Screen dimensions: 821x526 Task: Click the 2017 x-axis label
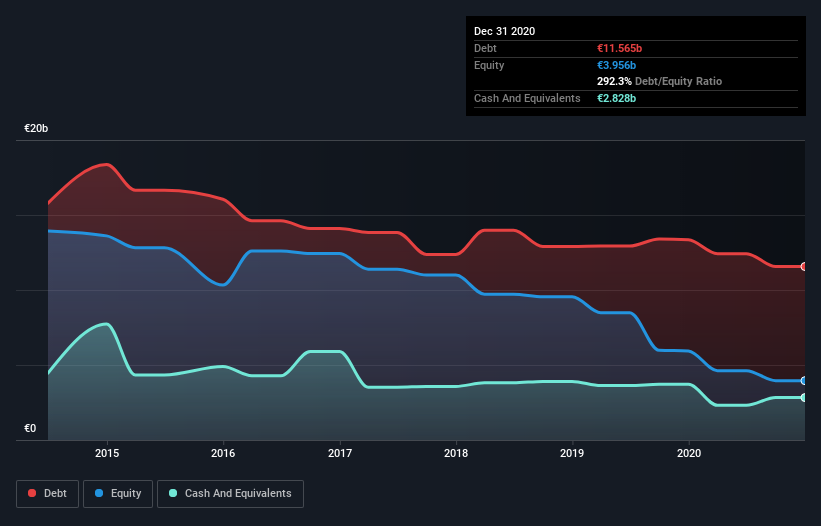[340, 453]
